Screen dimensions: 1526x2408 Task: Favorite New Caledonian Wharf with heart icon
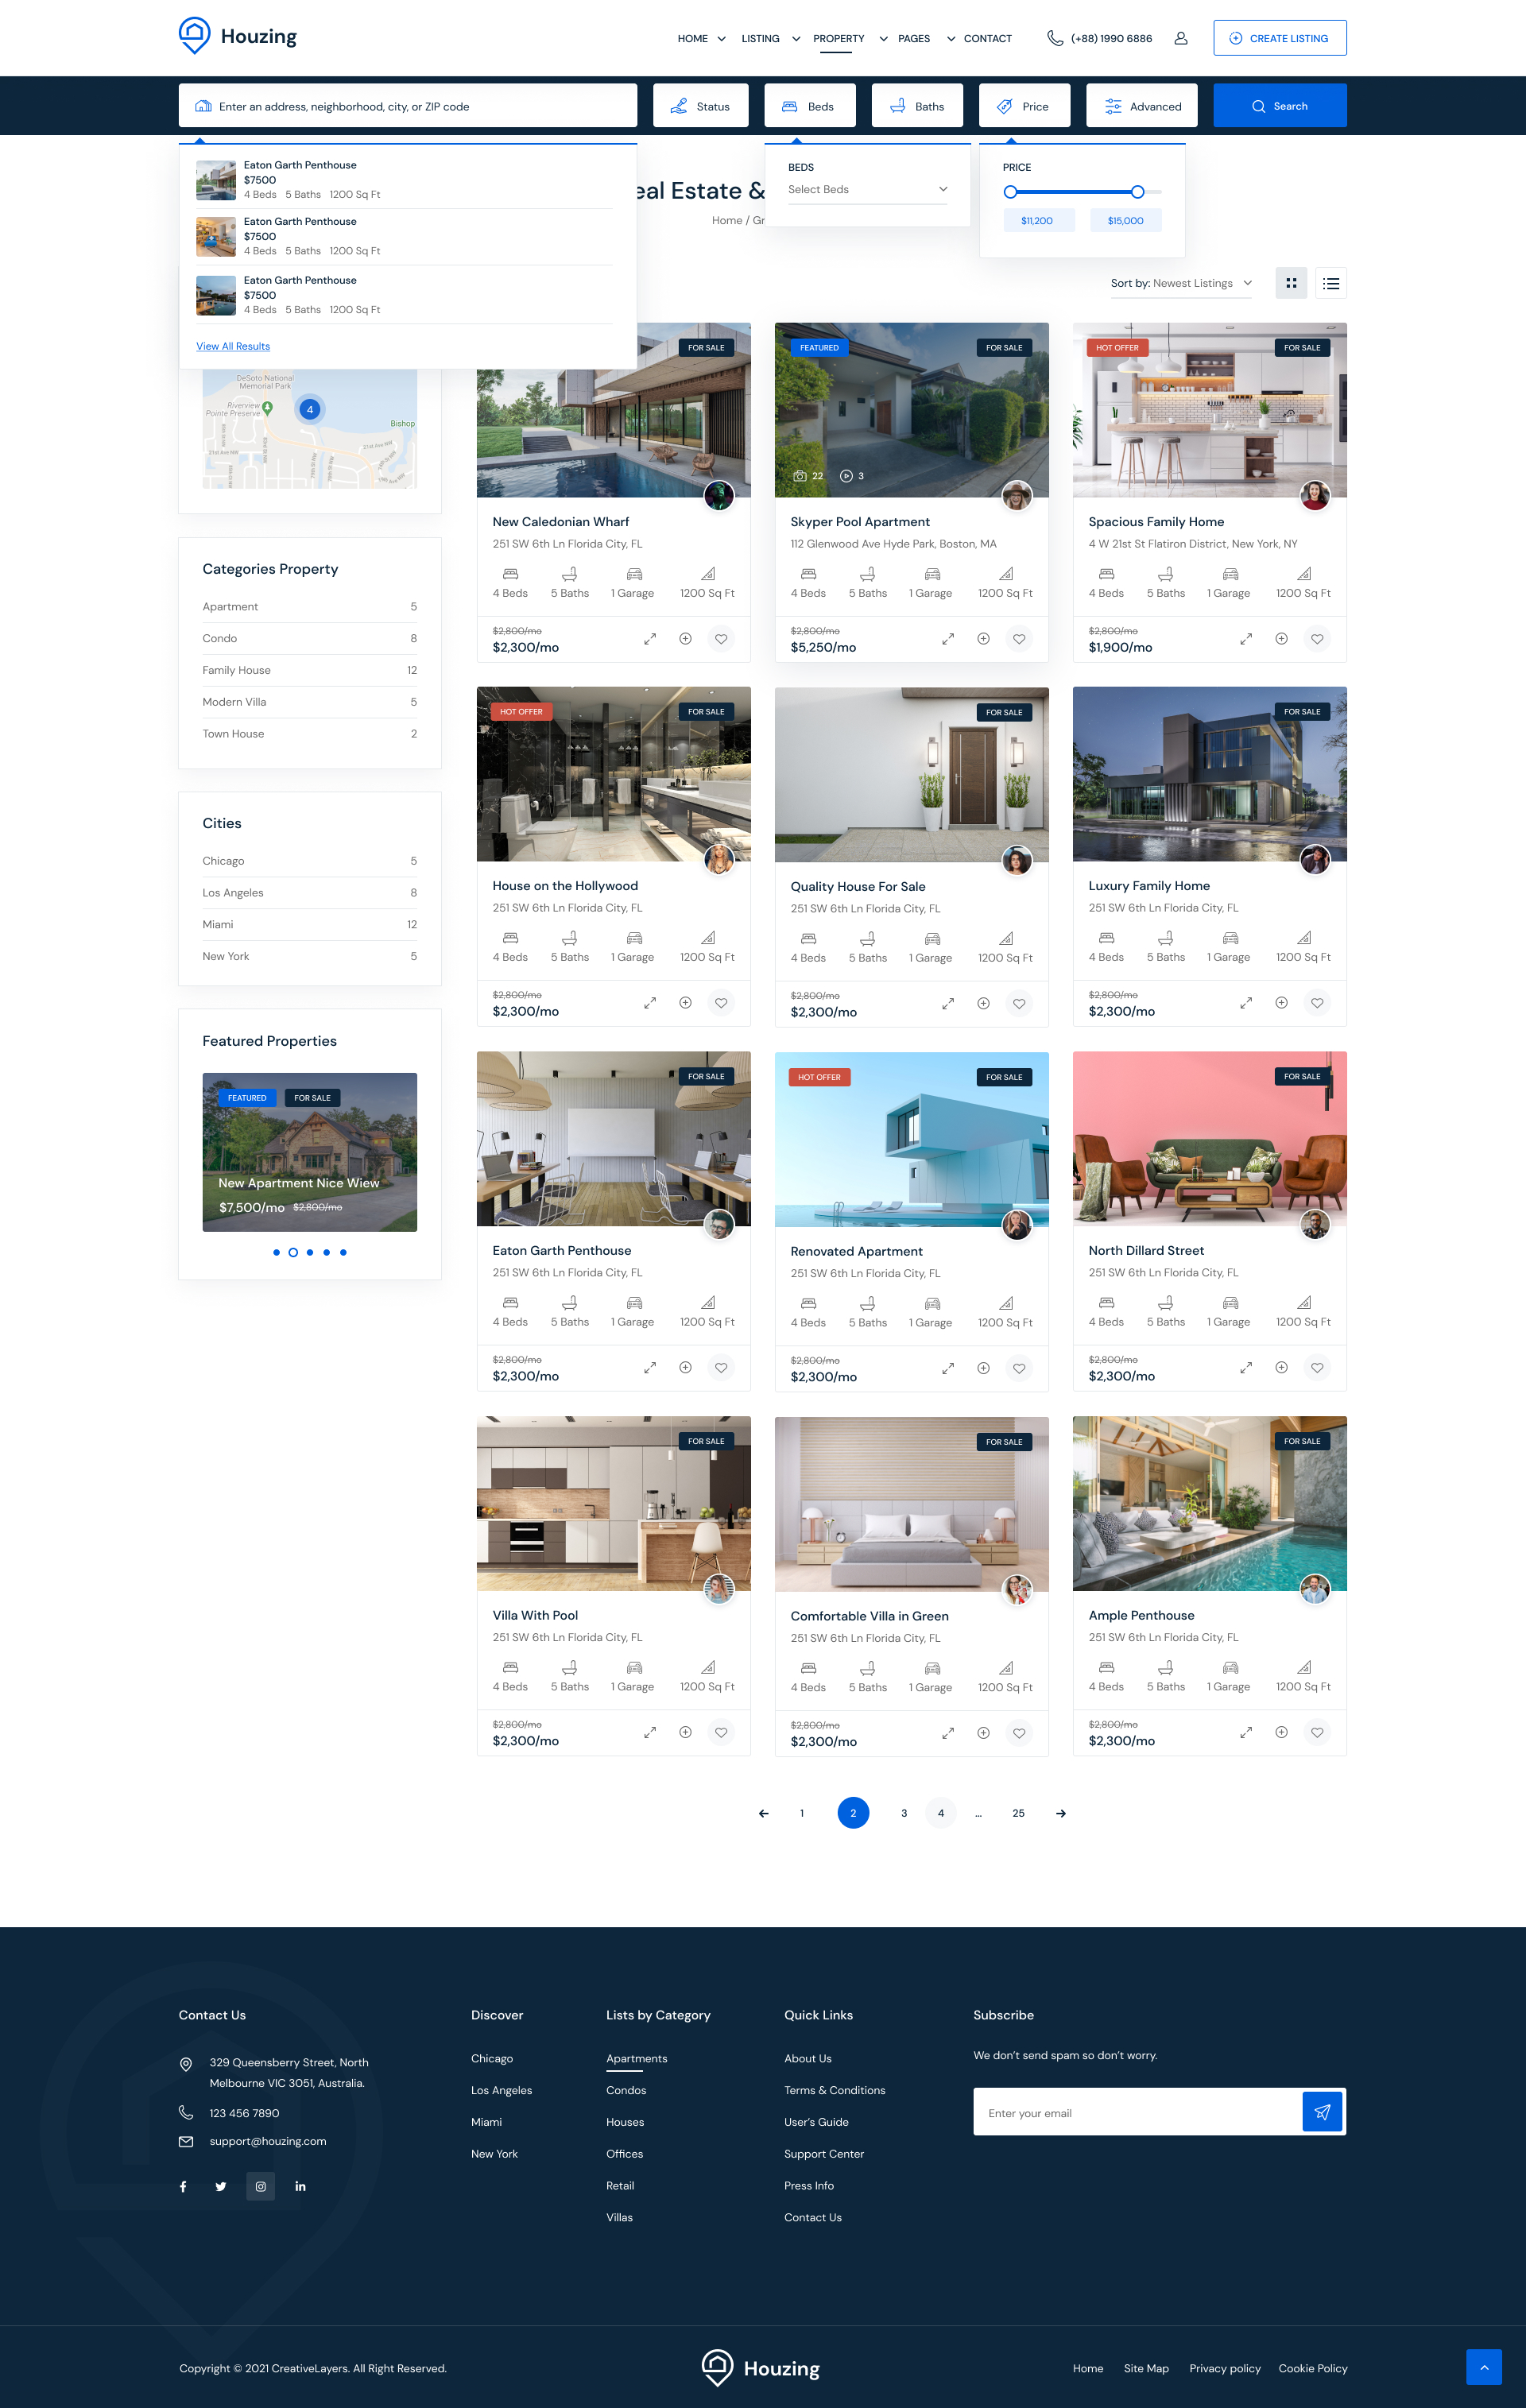(720, 638)
